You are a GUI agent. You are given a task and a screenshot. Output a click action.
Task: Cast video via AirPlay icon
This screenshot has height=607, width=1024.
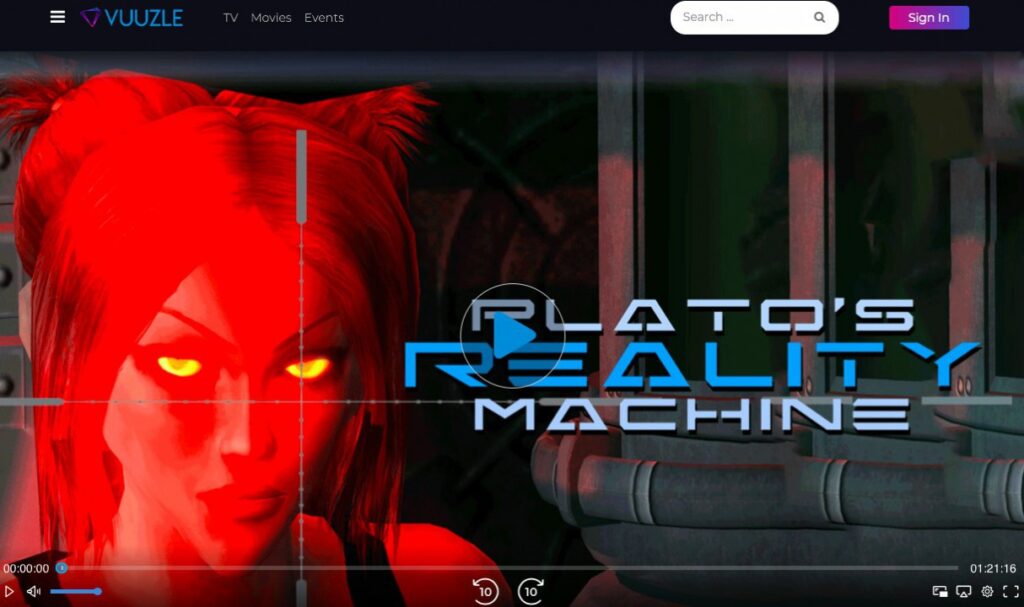[x=964, y=592]
